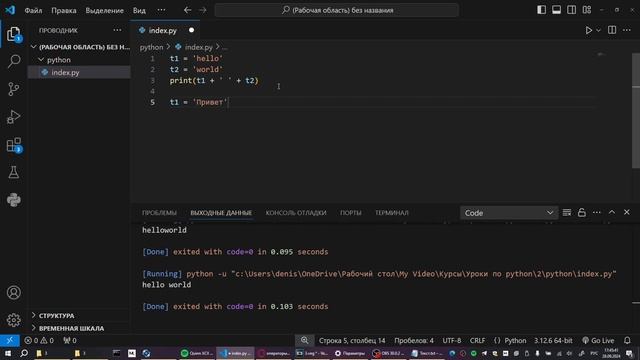Screen dimensions: 640x360
Task: Toggle secondary sidebar visibility
Action: point(571,10)
